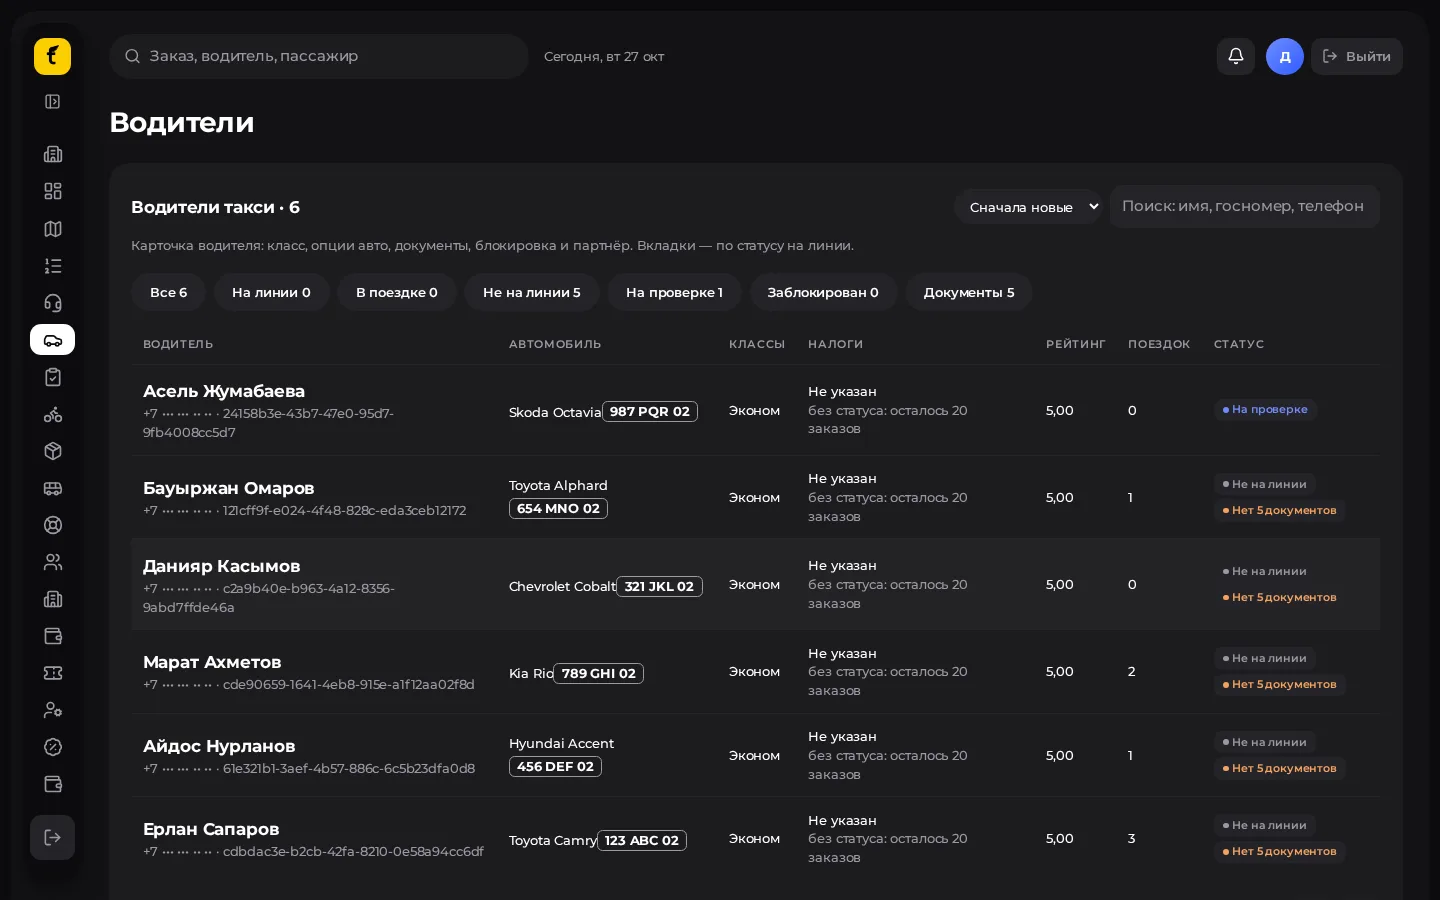
Task: Open the lifebuoy help icon
Action: [53, 525]
